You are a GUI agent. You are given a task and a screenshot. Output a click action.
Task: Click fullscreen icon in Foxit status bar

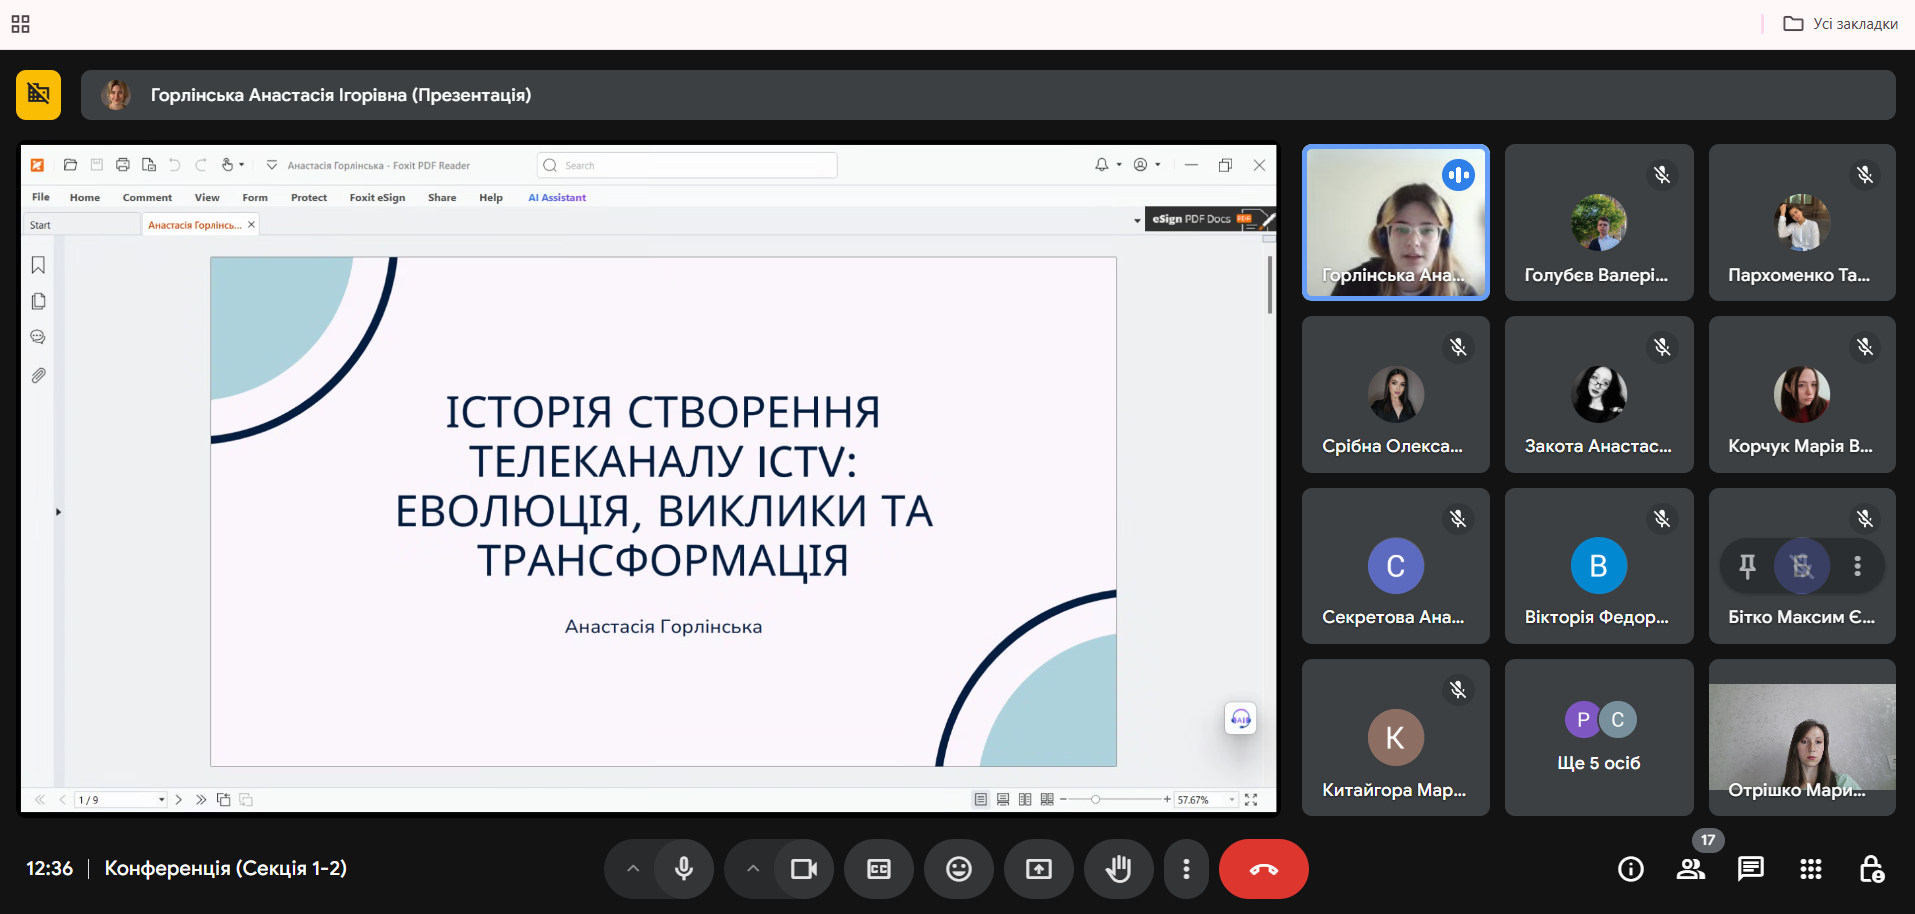1251,800
